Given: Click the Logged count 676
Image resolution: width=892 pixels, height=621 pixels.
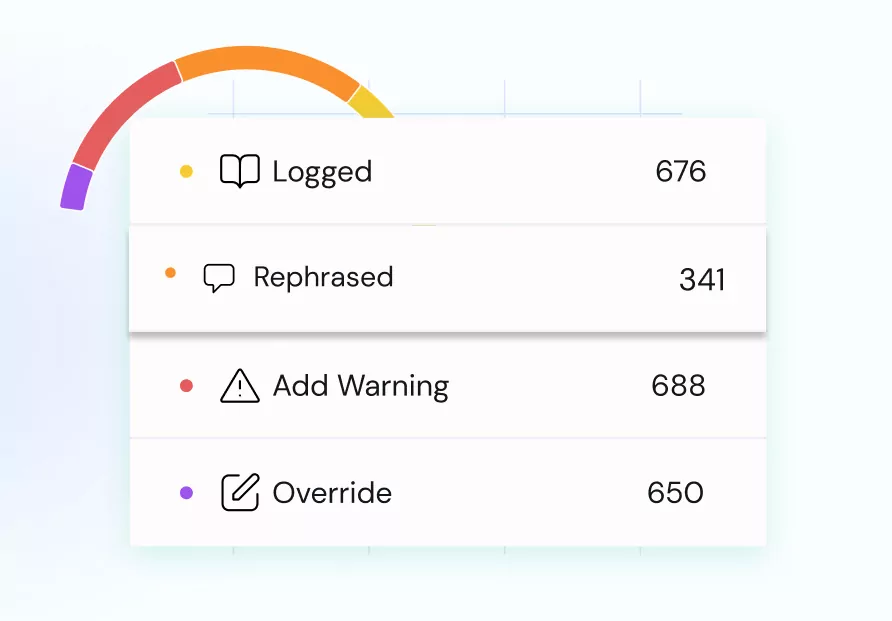Looking at the screenshot, I should coord(680,171).
